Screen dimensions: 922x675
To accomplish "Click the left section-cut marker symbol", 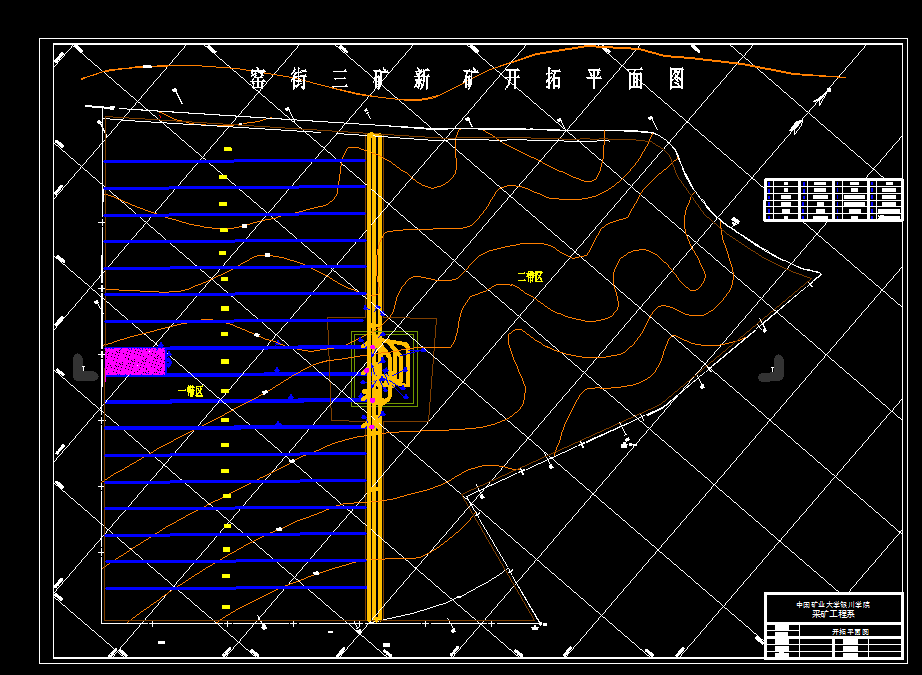I will [x=85, y=367].
